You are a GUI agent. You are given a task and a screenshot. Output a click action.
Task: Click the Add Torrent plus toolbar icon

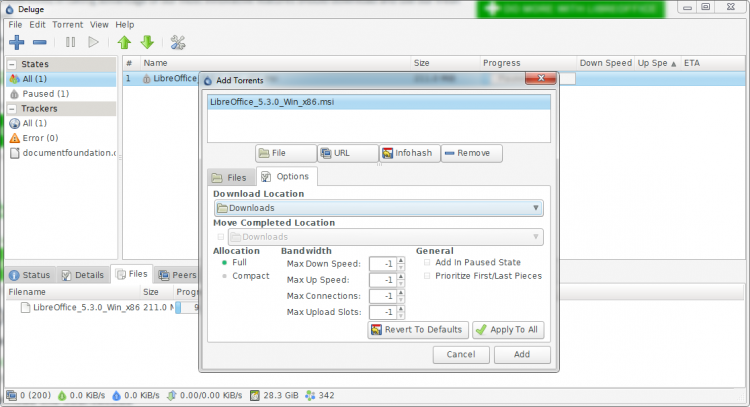pyautogui.click(x=17, y=43)
